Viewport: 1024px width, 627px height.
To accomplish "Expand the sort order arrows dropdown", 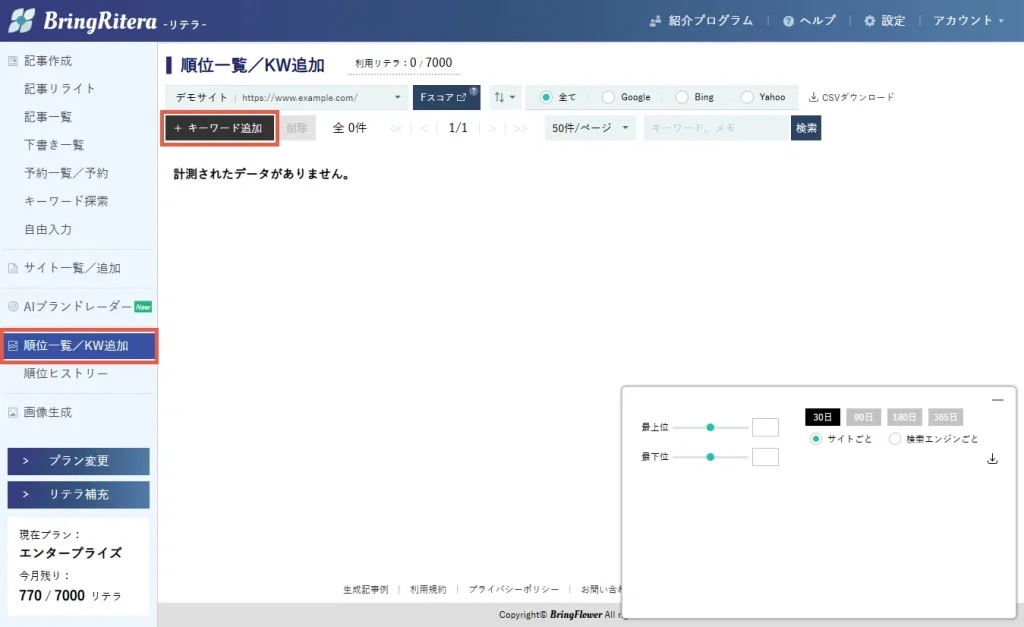I will [506, 97].
